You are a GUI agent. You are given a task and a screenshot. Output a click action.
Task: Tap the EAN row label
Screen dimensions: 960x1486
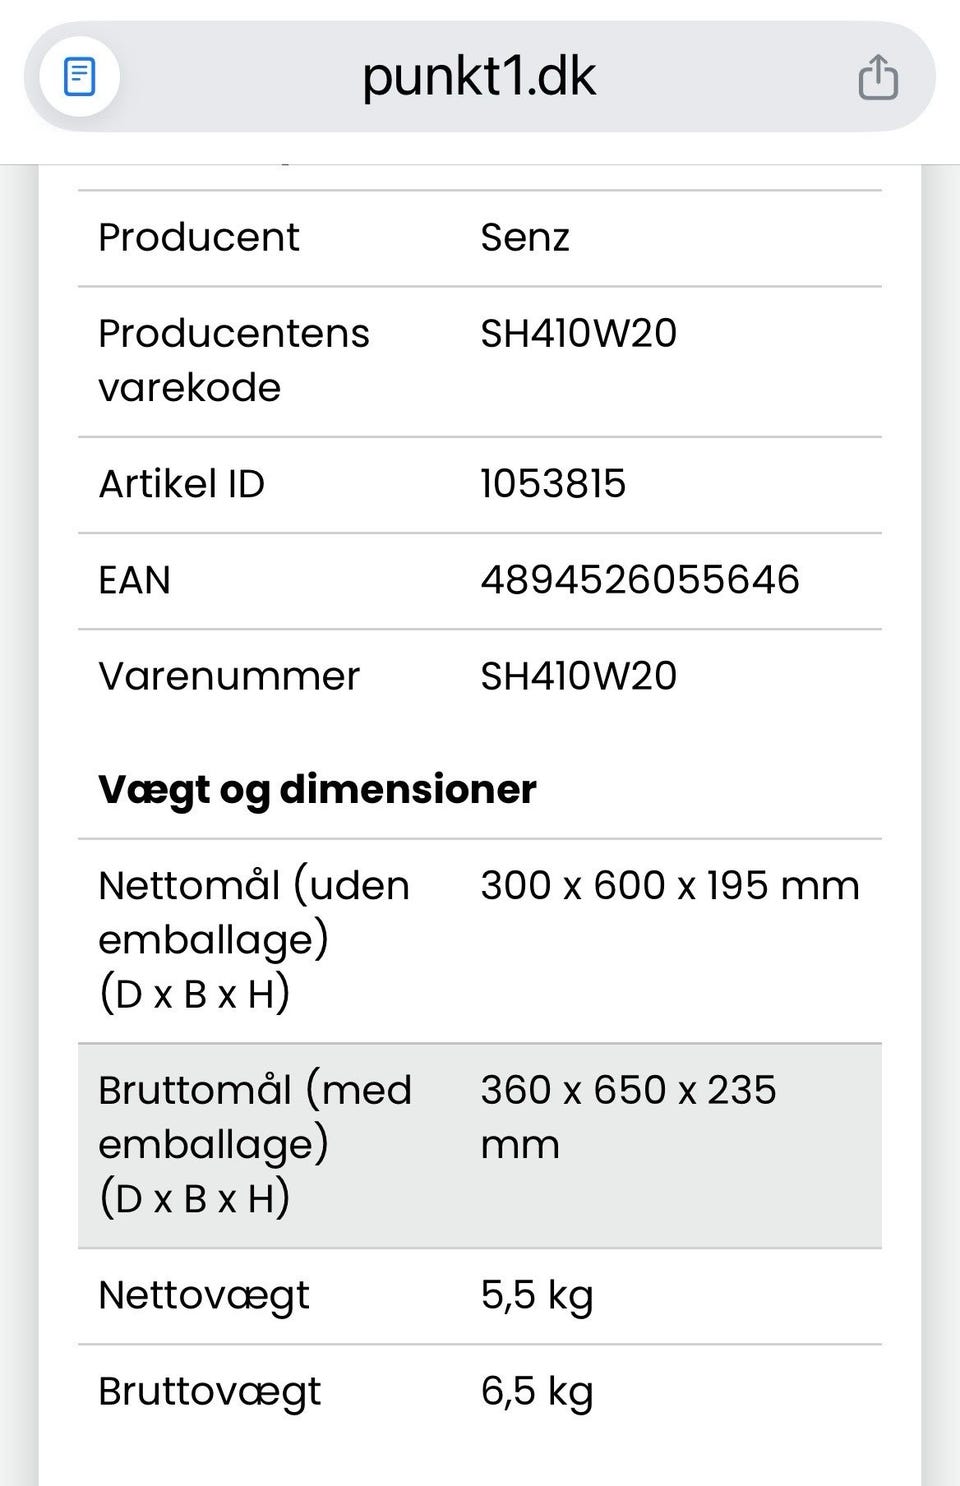click(134, 580)
